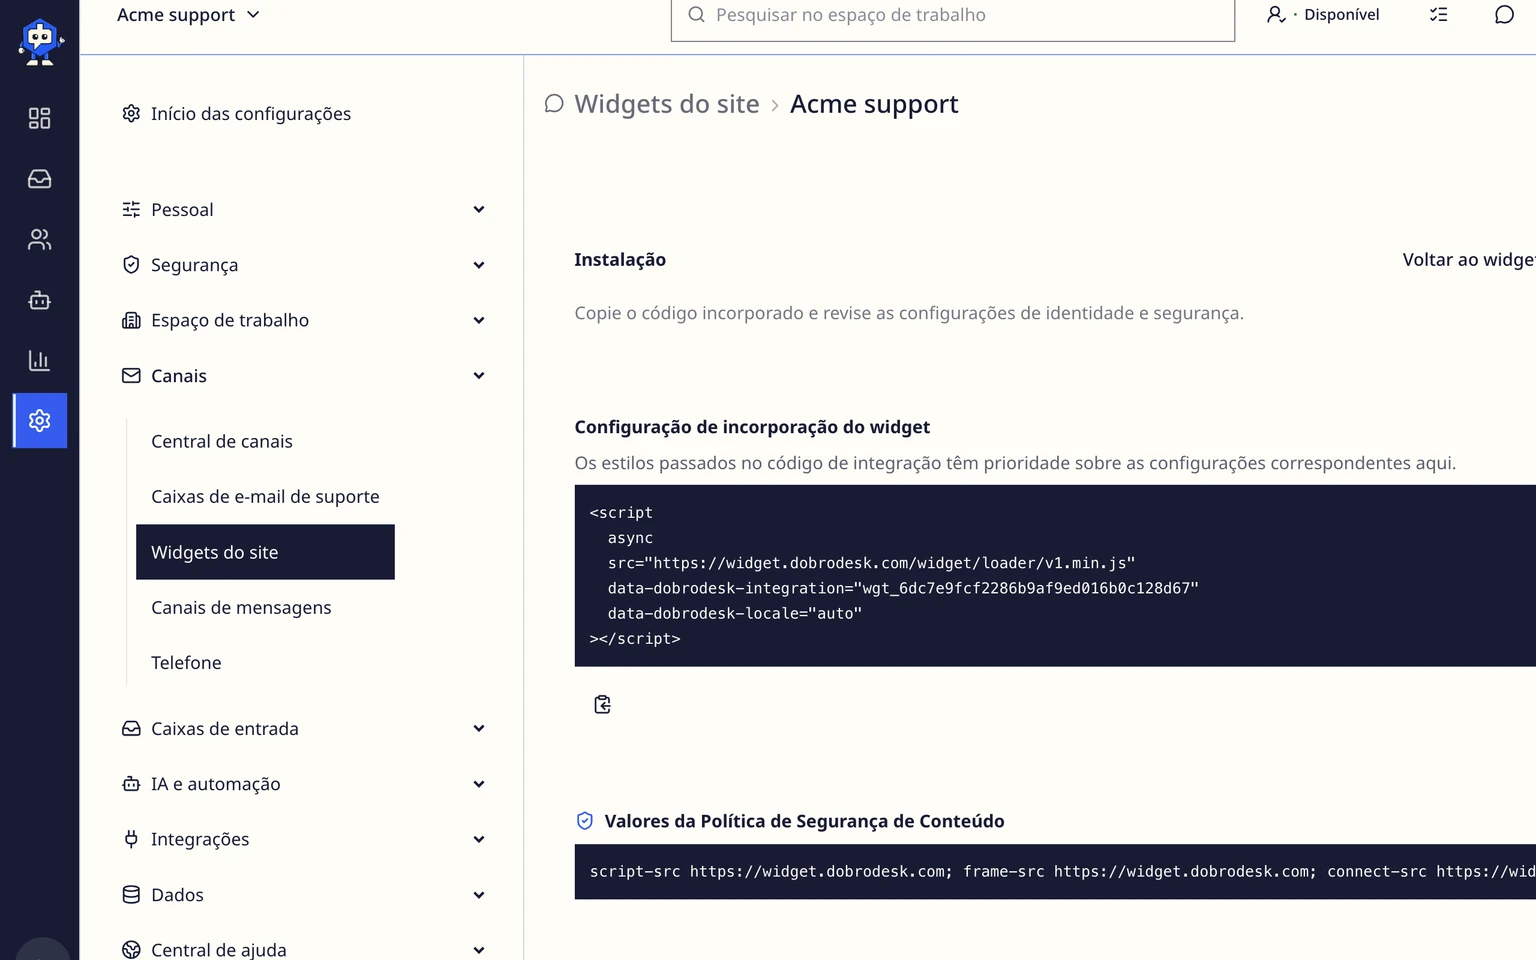Viewport: 1536px width, 960px height.
Task: Click the agent status person icon
Action: click(1276, 14)
